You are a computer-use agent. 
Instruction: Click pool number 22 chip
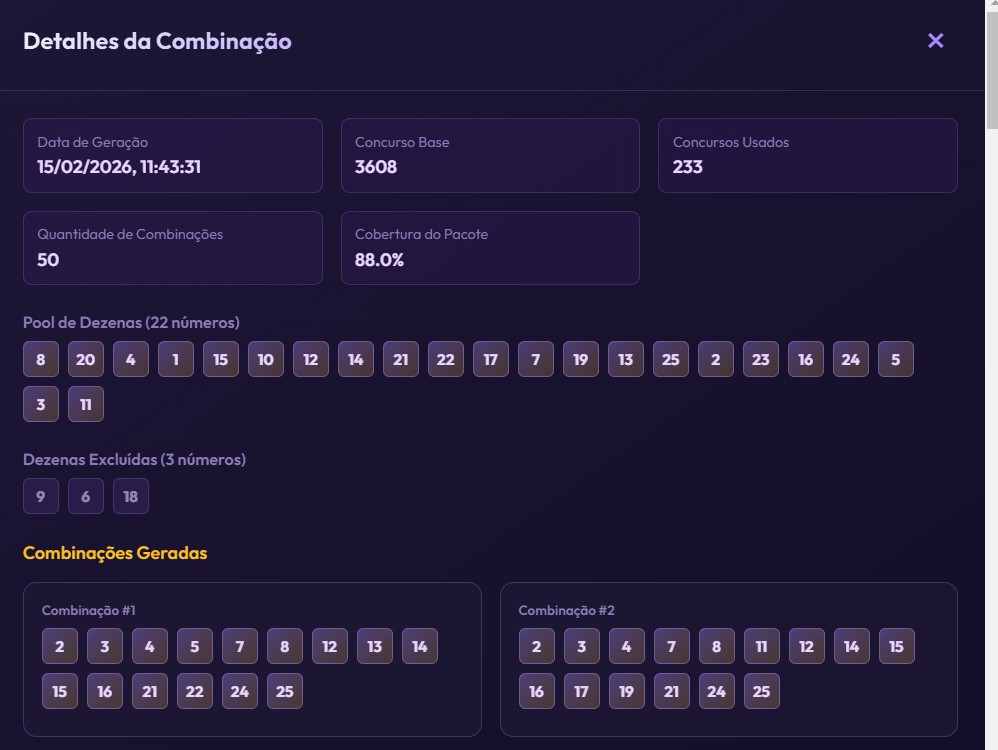[446, 359]
